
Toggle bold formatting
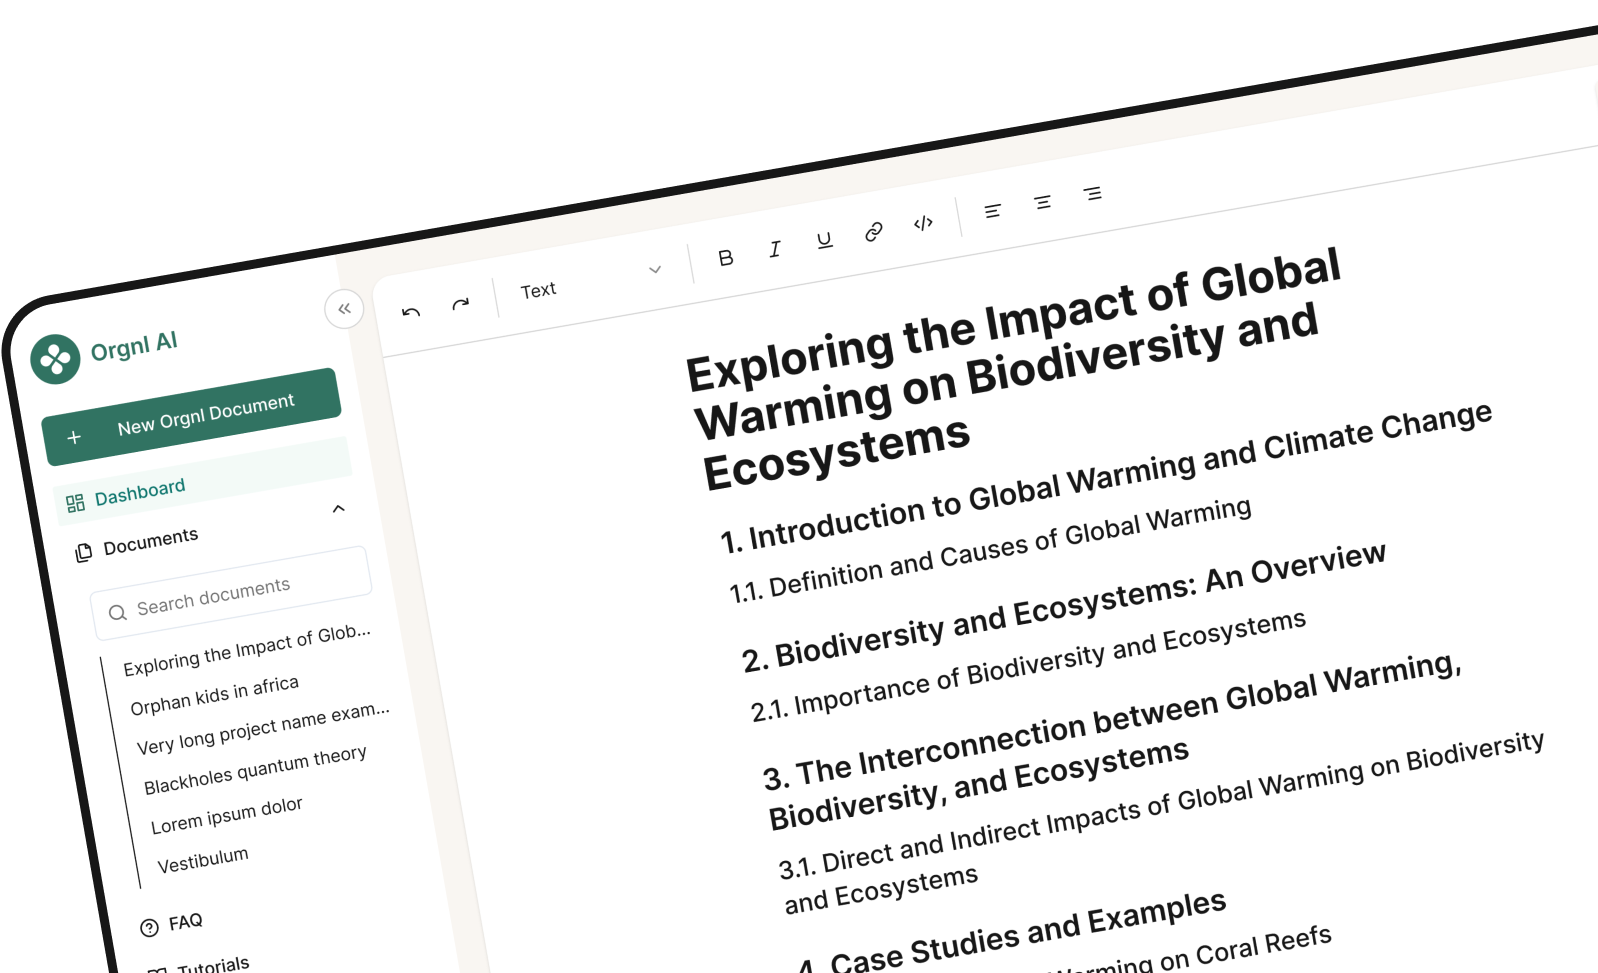[726, 258]
